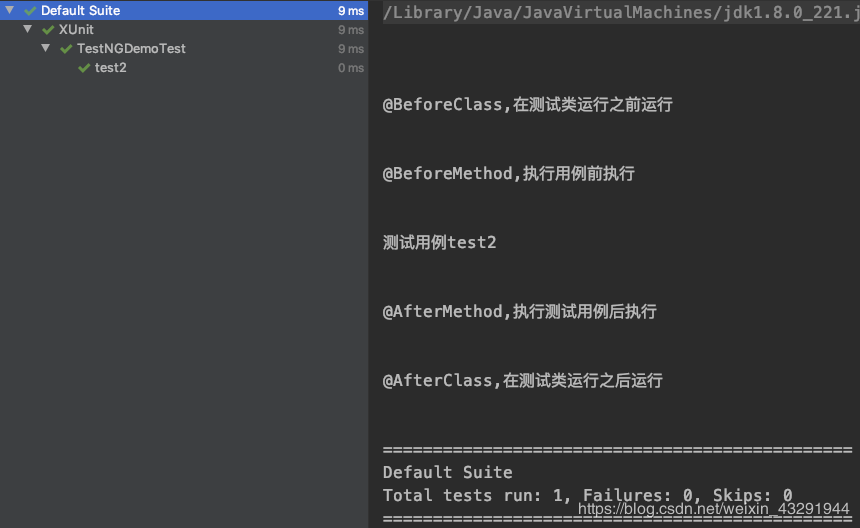This screenshot has width=860, height=528.
Task: Click the 0 ms duration of test2
Action: coord(350,68)
